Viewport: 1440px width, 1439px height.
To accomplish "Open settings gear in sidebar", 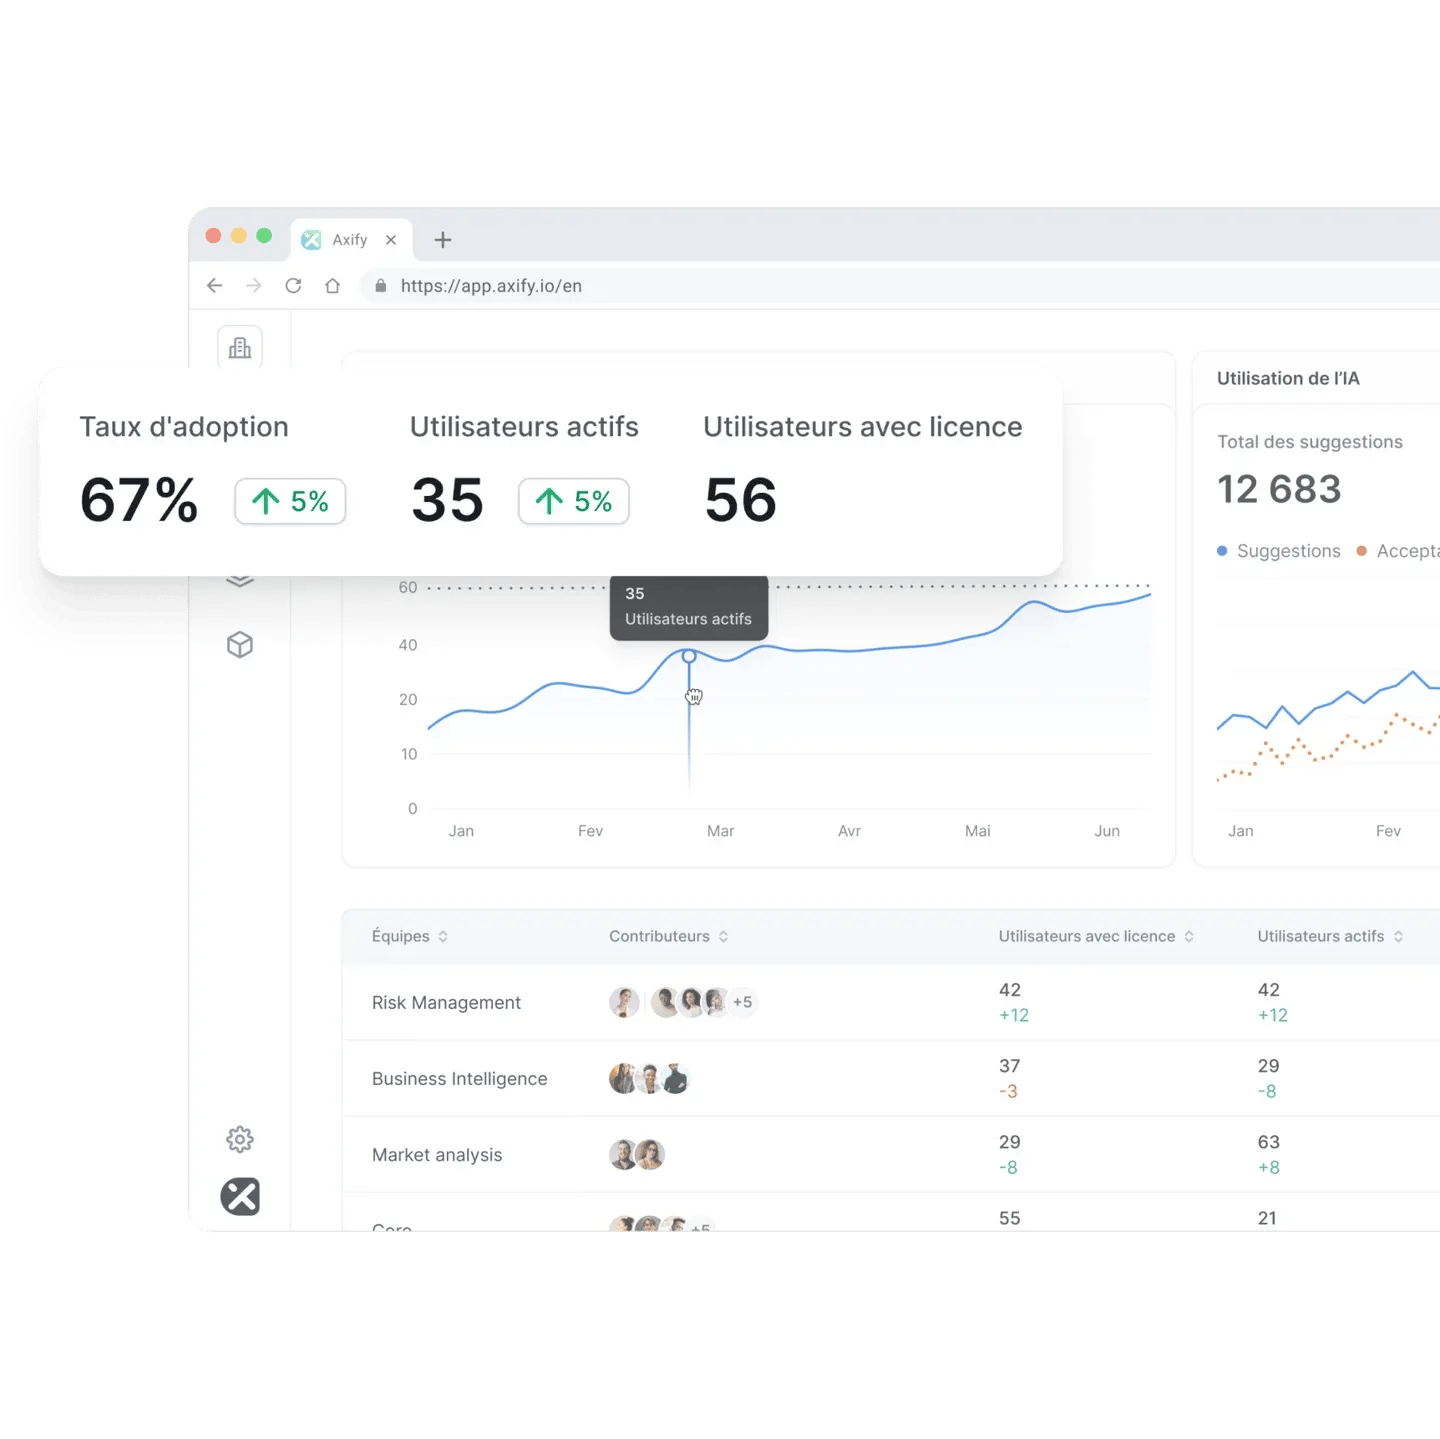I will [240, 1139].
